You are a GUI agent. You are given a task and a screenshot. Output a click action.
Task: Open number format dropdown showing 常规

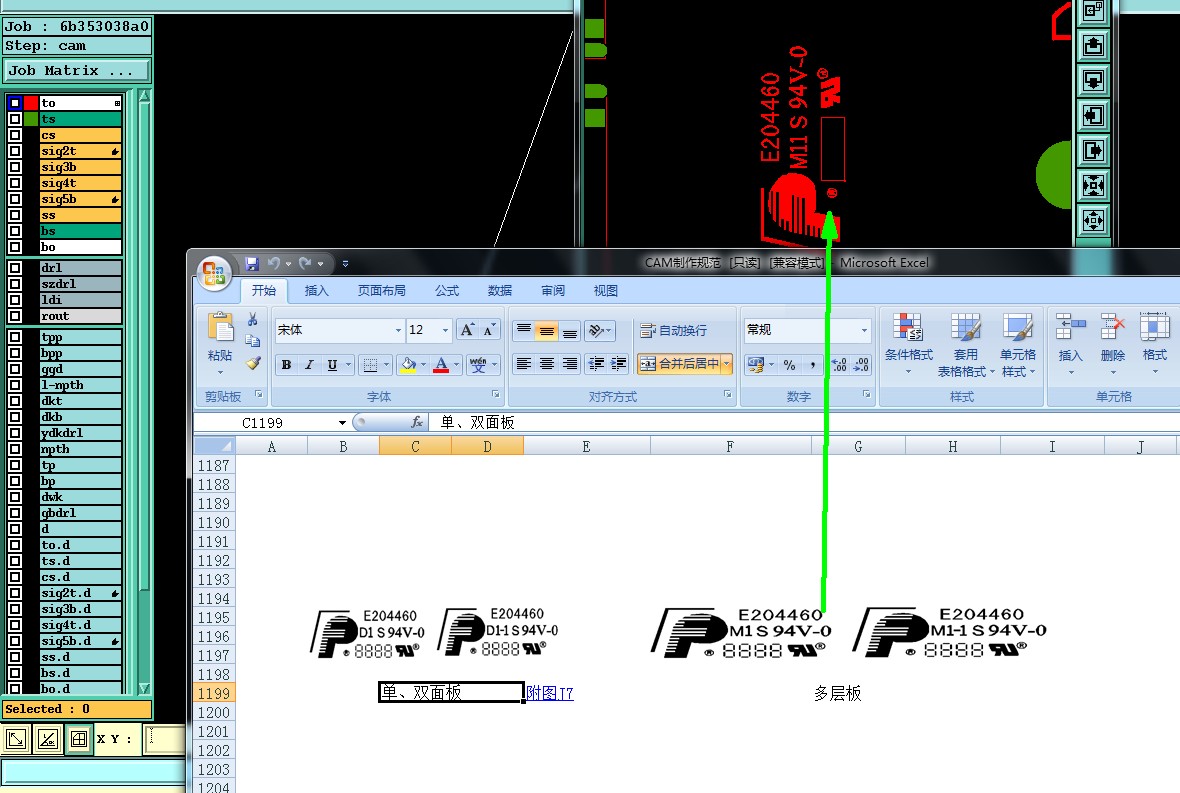tap(864, 330)
